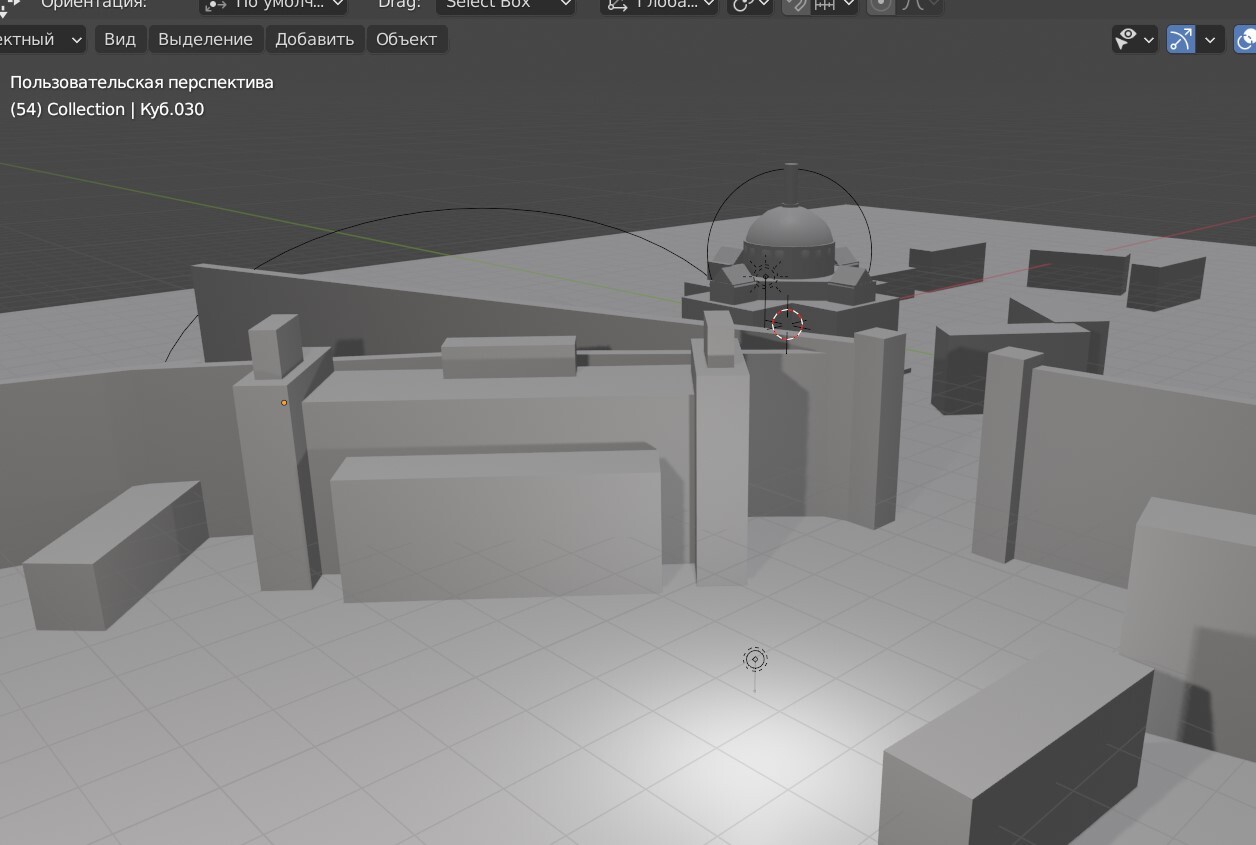1256x845 pixels.
Task: Toggle proportional editing icon
Action: 881,5
